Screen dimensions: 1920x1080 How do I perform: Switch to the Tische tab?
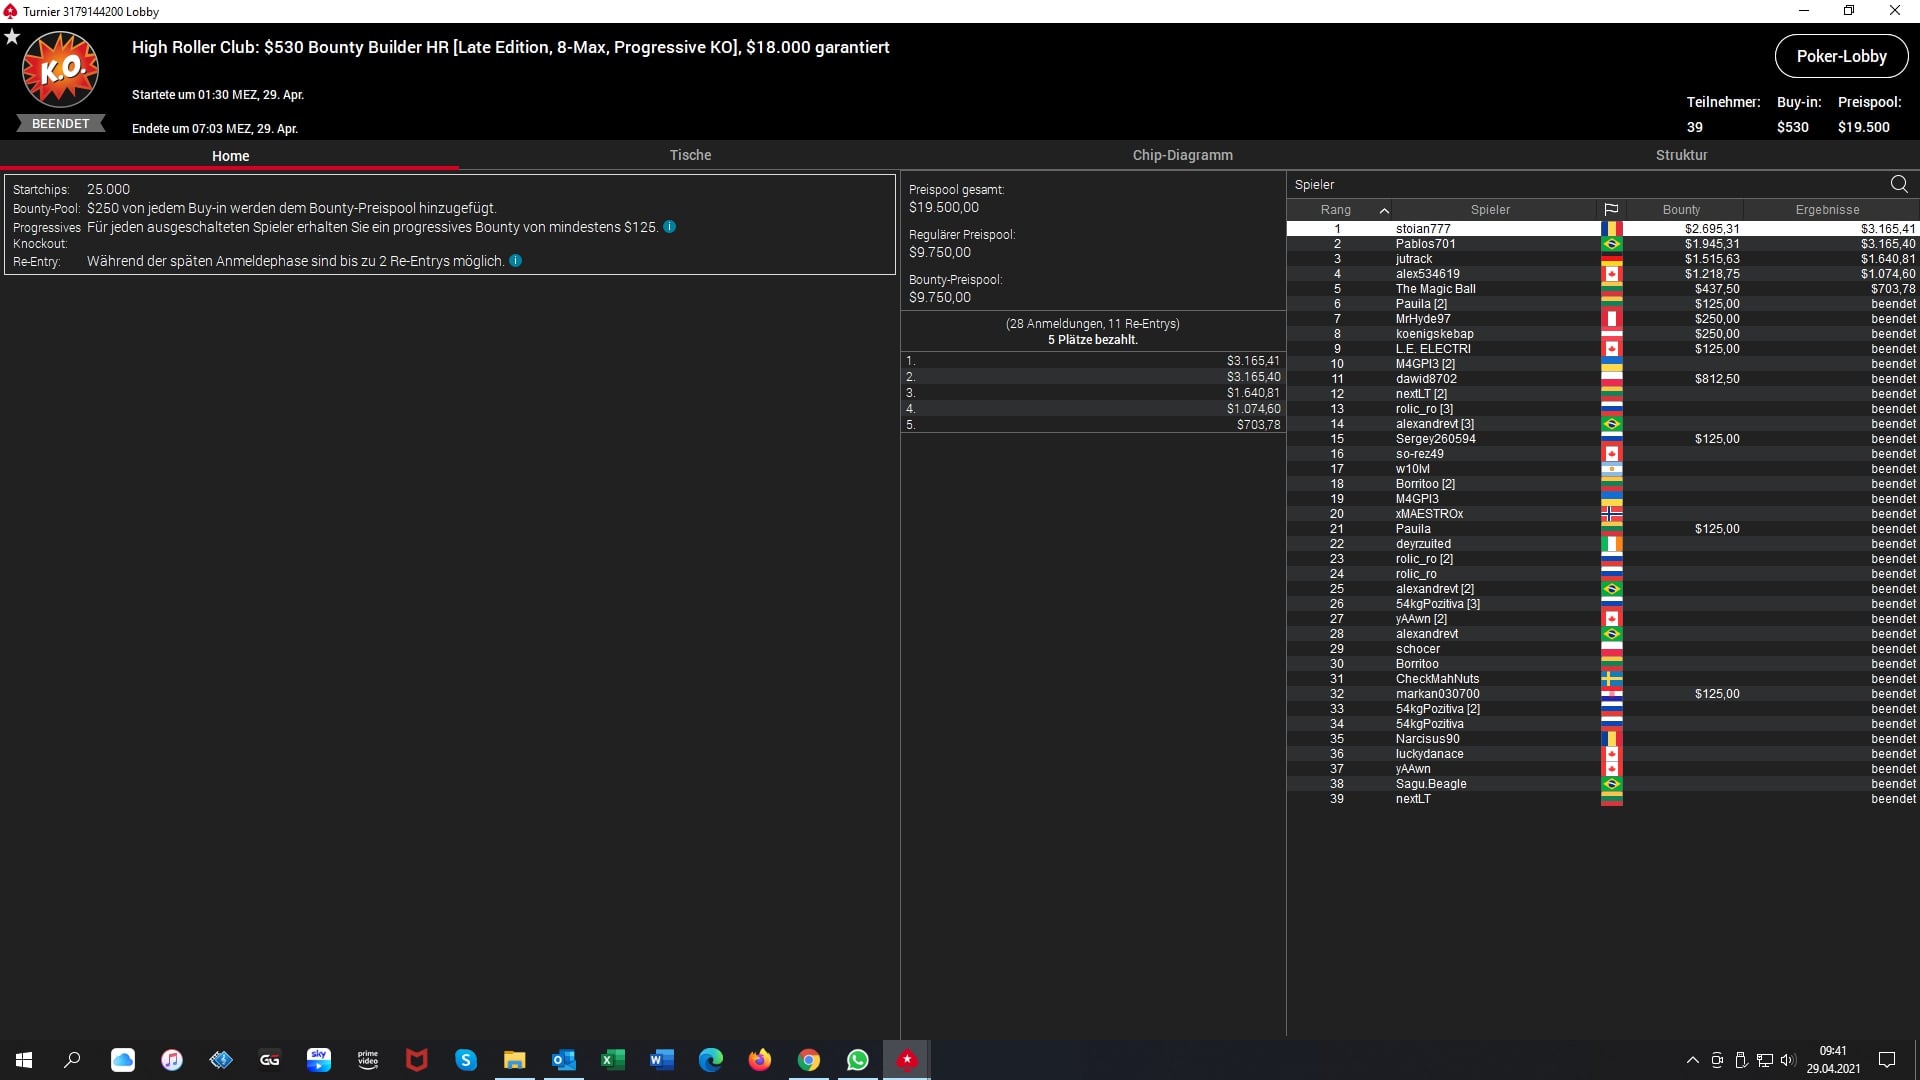click(x=690, y=155)
